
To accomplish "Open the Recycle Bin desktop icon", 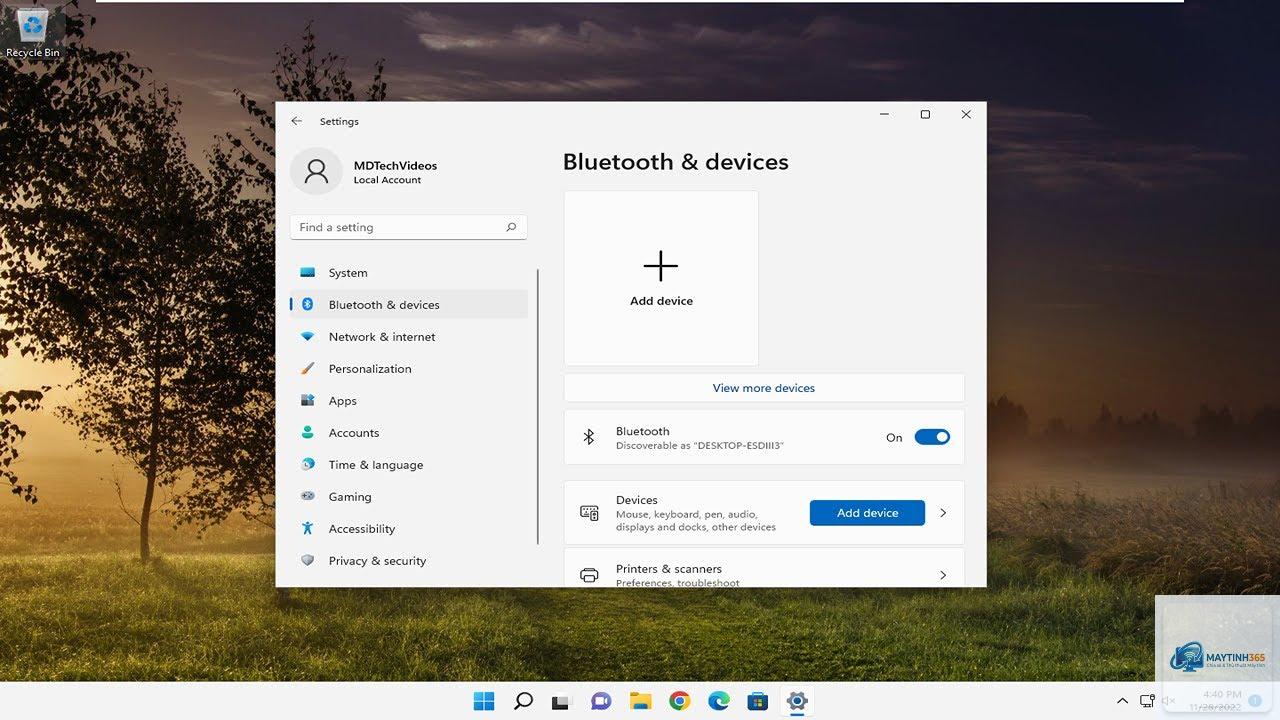I will [x=33, y=33].
